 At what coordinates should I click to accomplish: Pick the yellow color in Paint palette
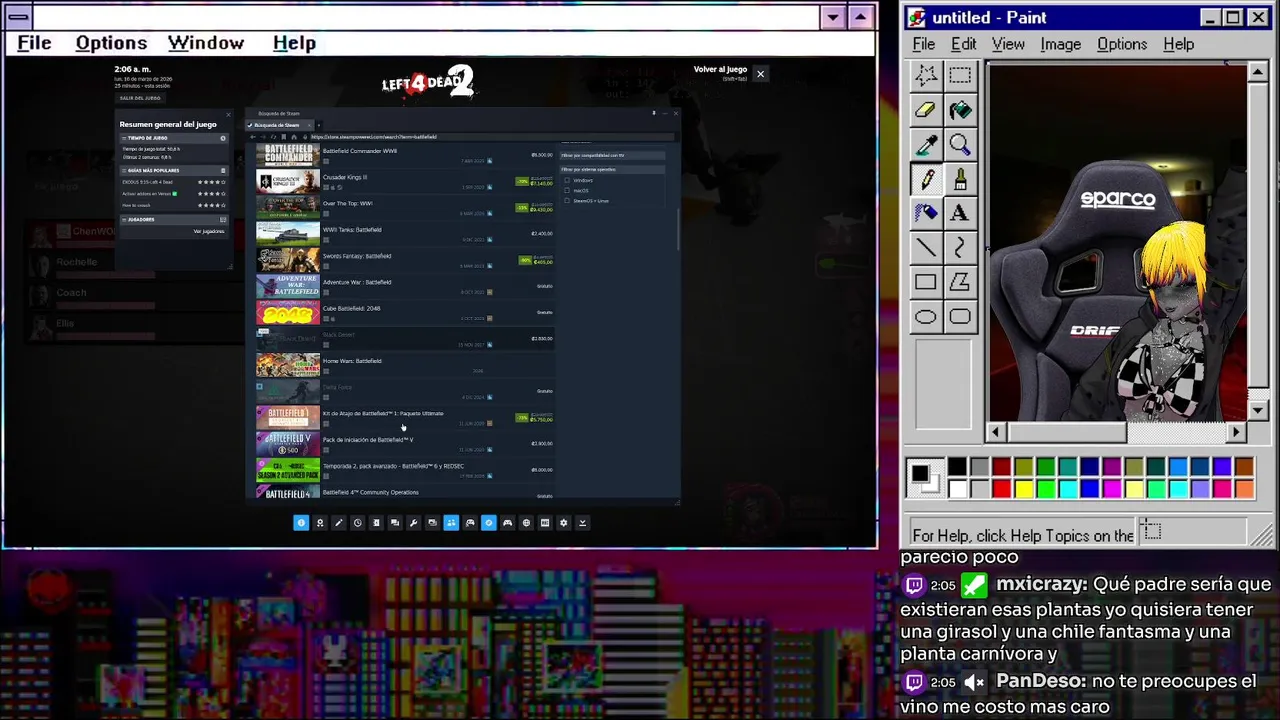tap(1023, 488)
